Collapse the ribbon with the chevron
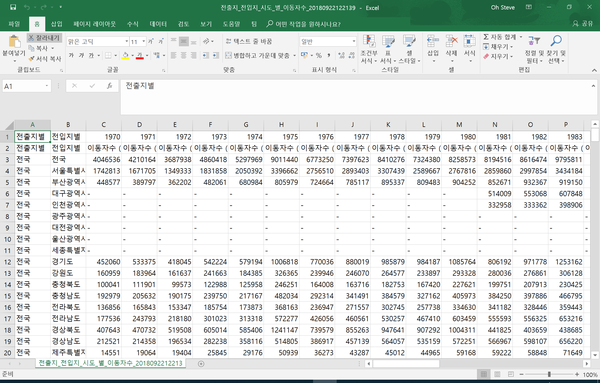 click(594, 70)
